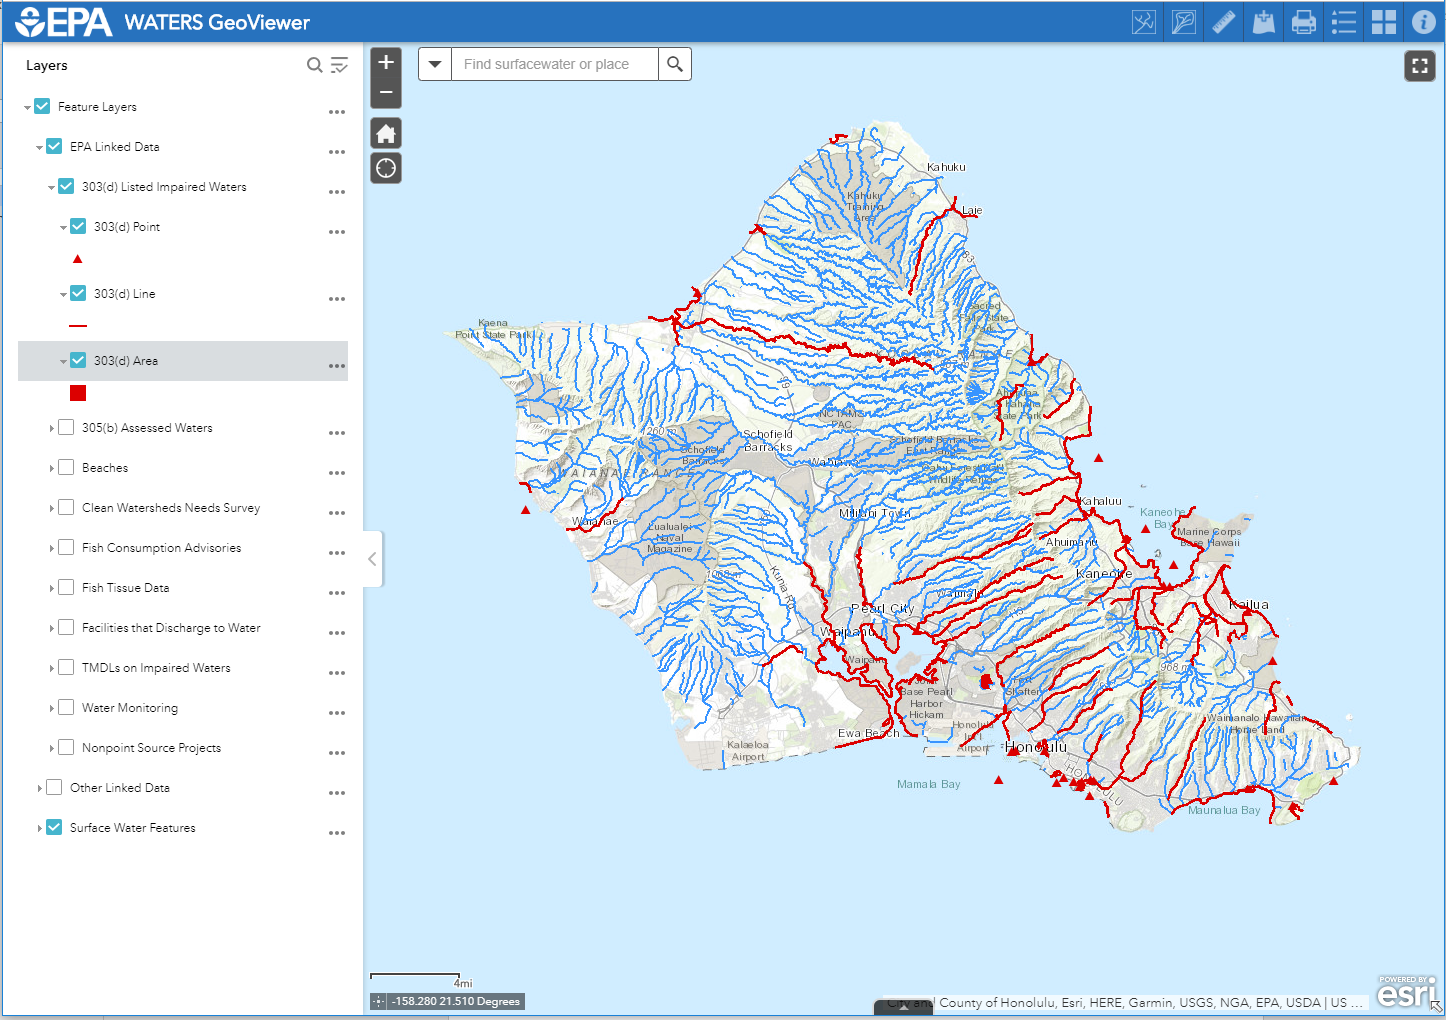The width and height of the screenshot is (1446, 1020).
Task: Expand the Other Linked Data group
Action: pos(39,787)
